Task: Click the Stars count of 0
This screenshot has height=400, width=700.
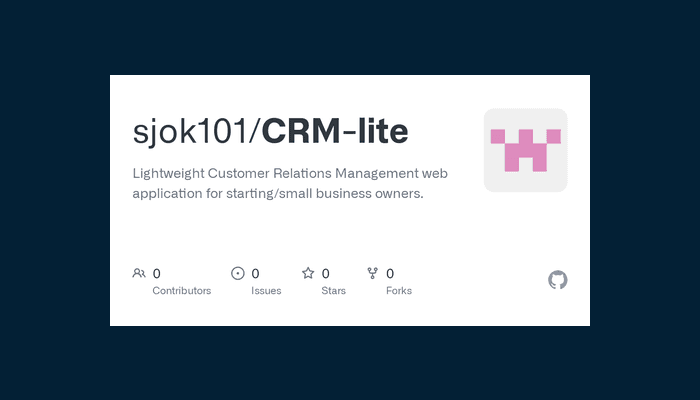Action: pyautogui.click(x=326, y=273)
